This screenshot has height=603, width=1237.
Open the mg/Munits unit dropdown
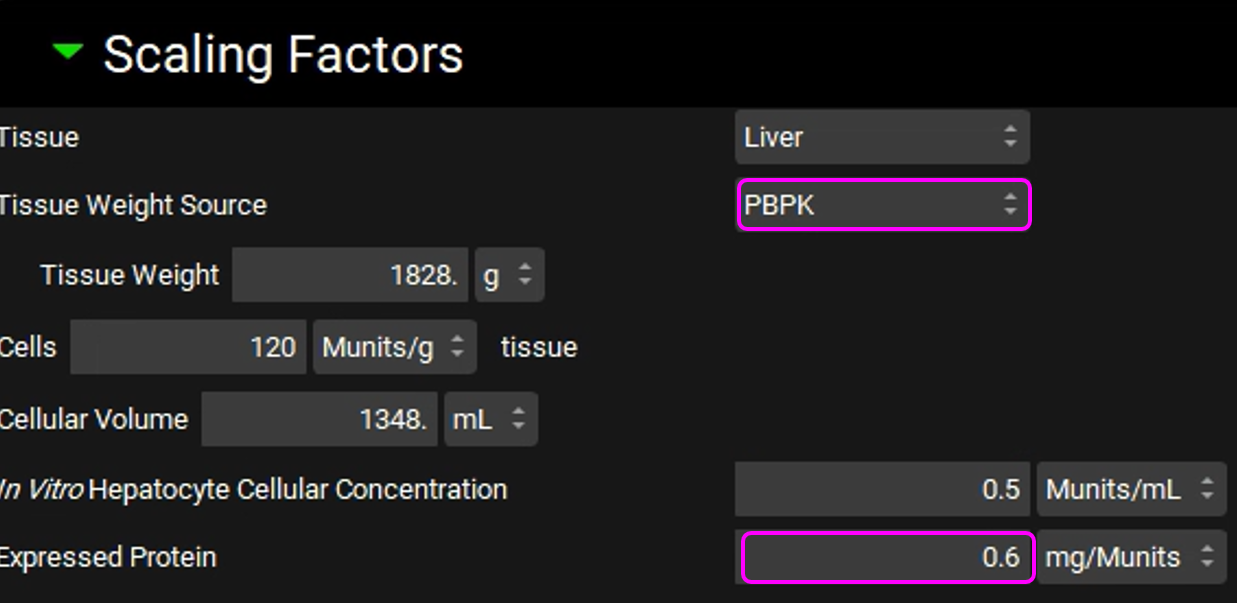(x=1130, y=557)
